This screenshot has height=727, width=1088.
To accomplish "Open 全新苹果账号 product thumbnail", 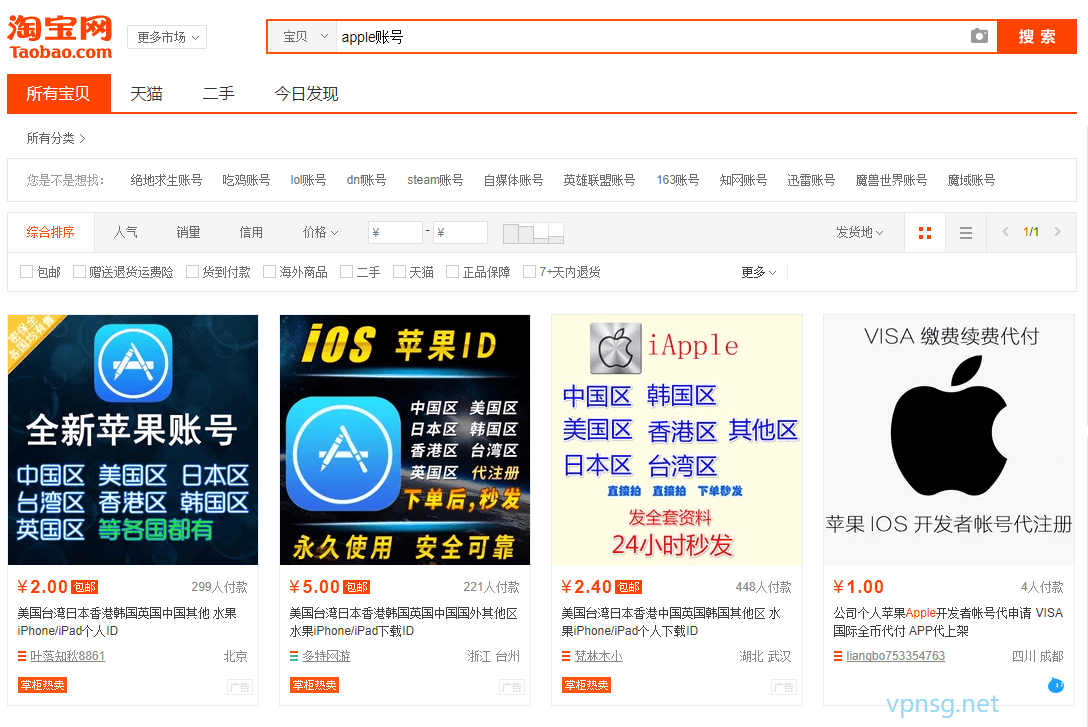I will (133, 440).
